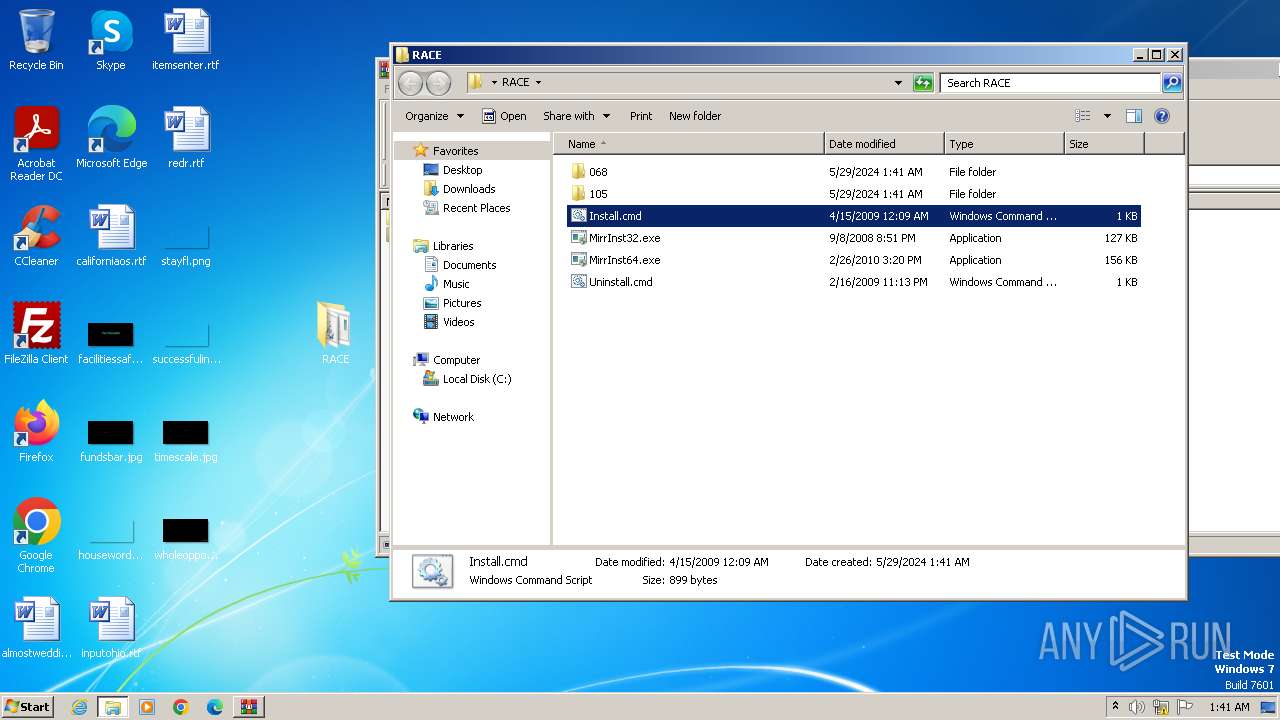Sort by Name column header
Screen dimensions: 1280x720
(690, 144)
